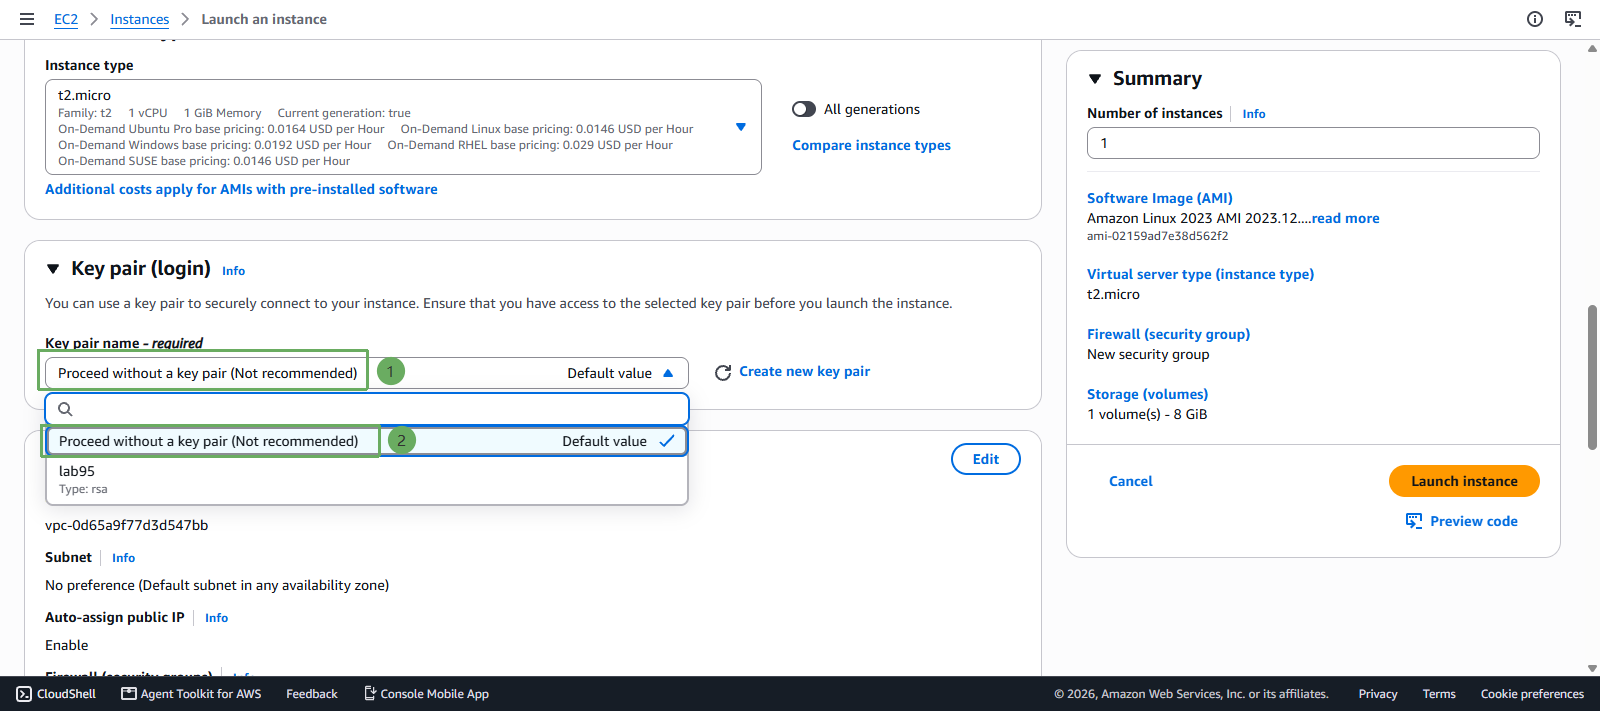
Task: Open Compare instance types link
Action: 872,145
